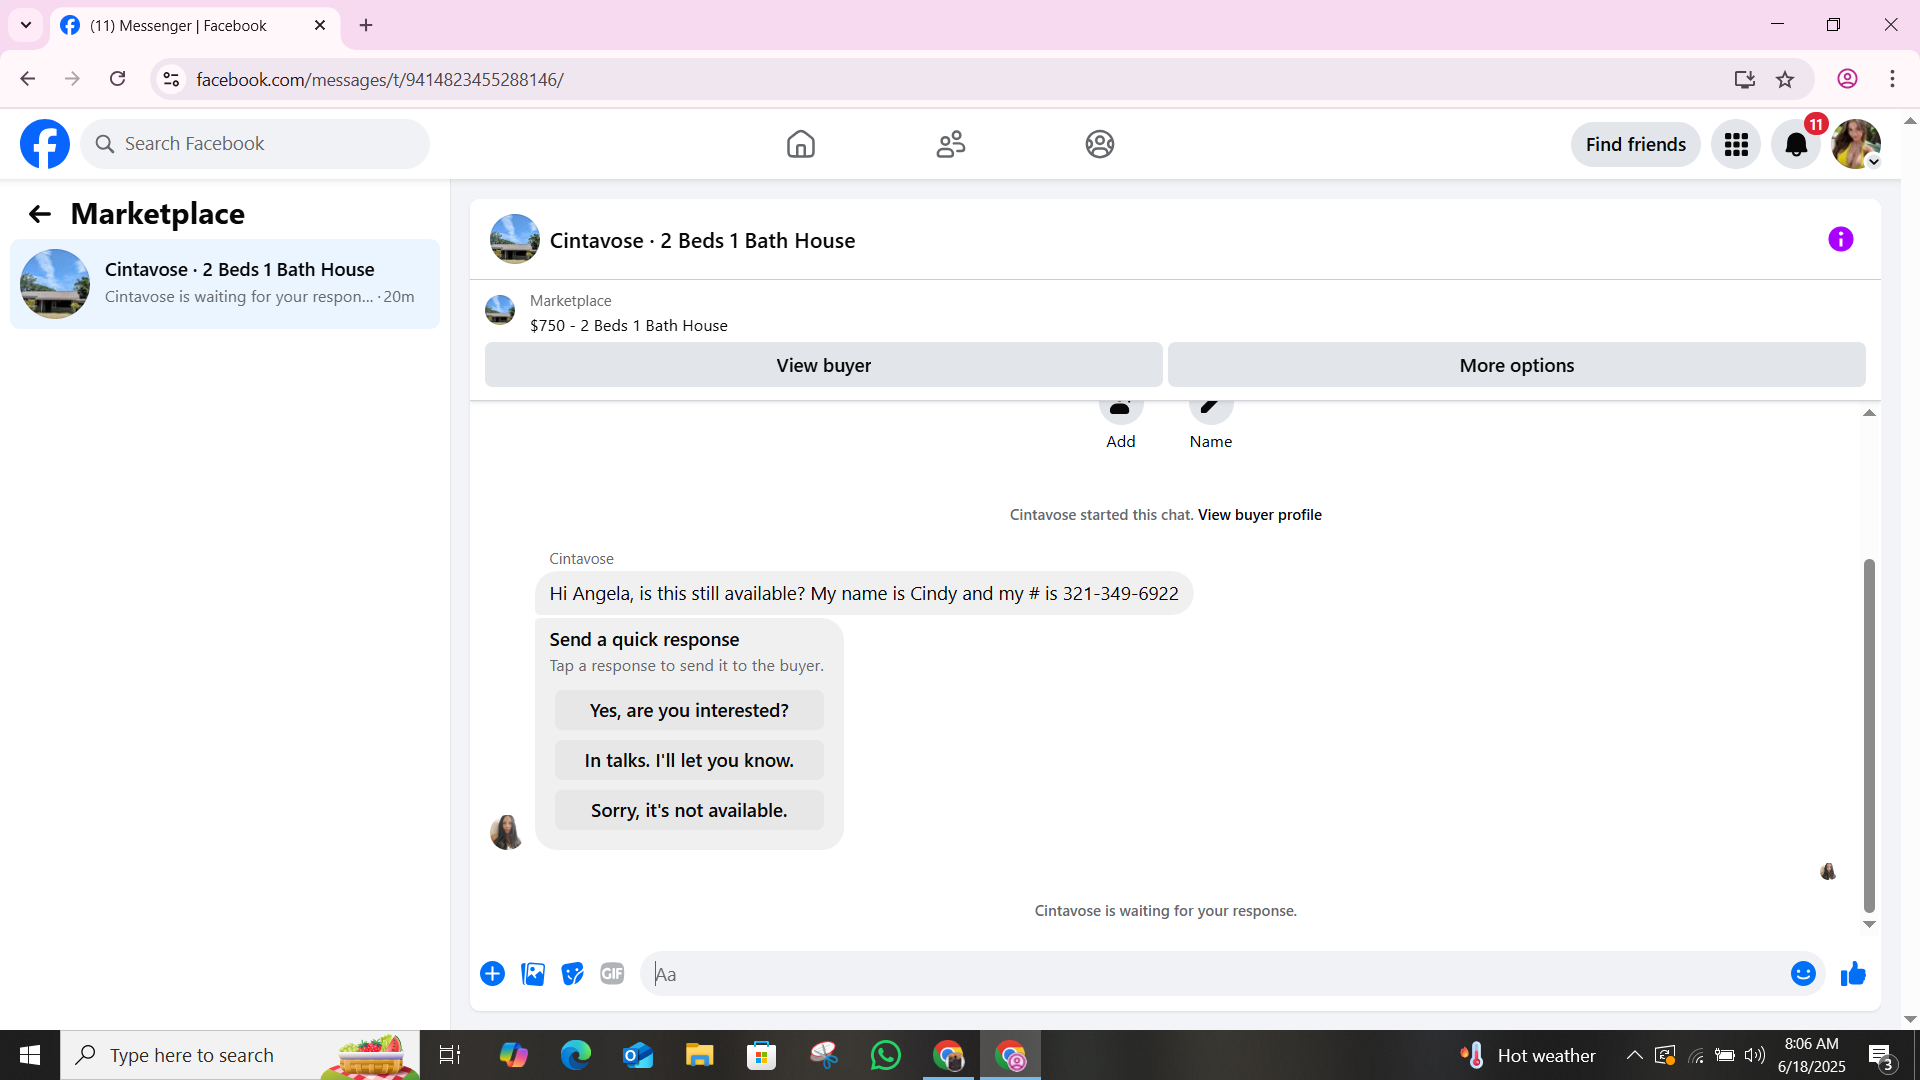
Task: Send 'In talks. I'll let you know.' response
Action: pyautogui.click(x=689, y=760)
